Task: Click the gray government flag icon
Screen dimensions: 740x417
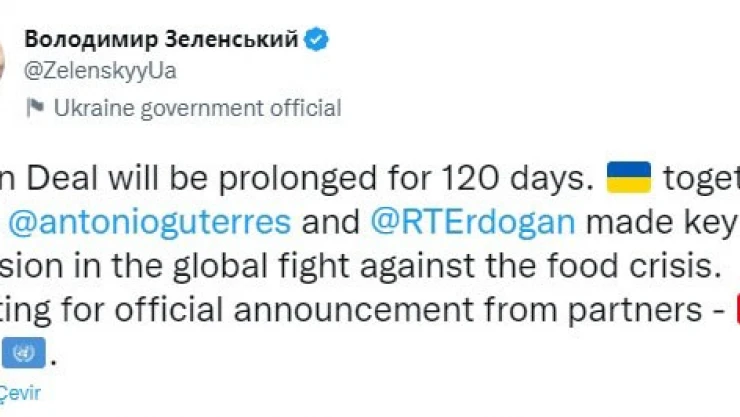Action: coord(35,109)
